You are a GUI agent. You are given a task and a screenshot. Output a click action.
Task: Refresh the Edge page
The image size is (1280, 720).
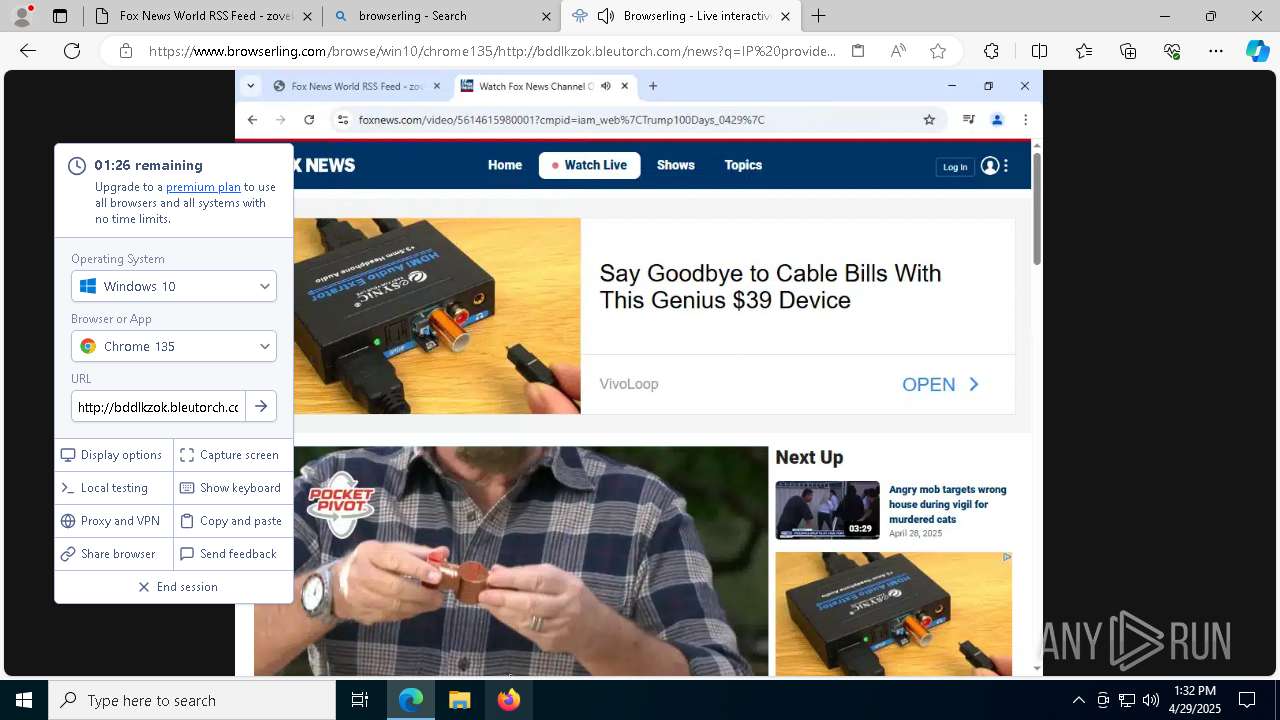(x=72, y=51)
